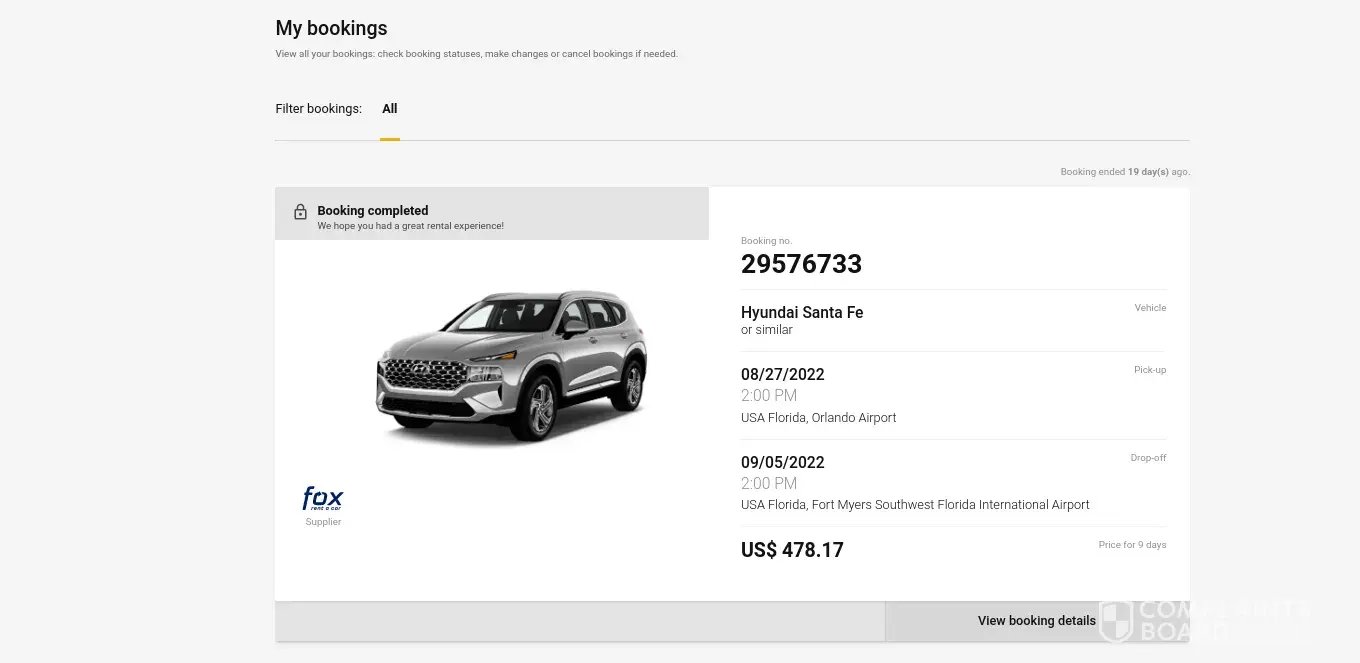
Task: Click the US$ 478.17 price
Action: [792, 550]
